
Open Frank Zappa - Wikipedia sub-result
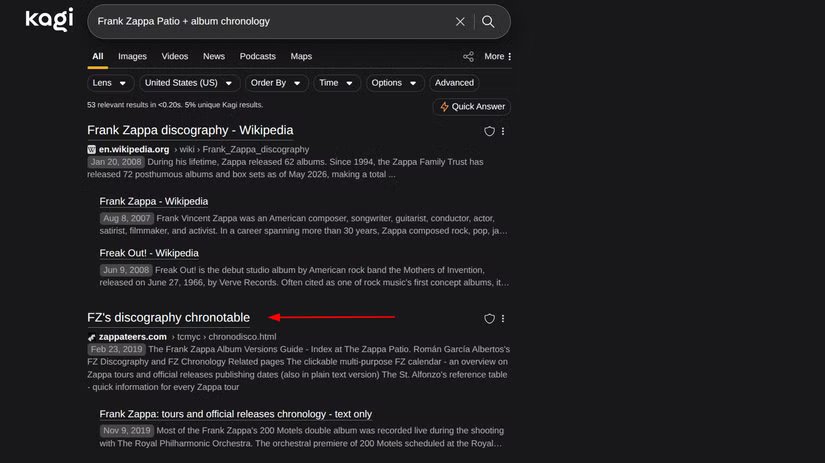click(x=154, y=202)
